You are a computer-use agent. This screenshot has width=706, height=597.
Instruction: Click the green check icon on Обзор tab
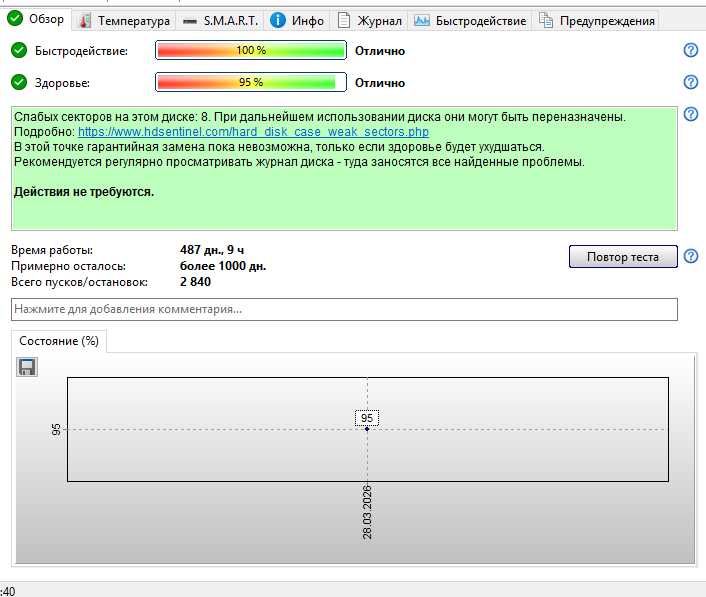(x=15, y=18)
